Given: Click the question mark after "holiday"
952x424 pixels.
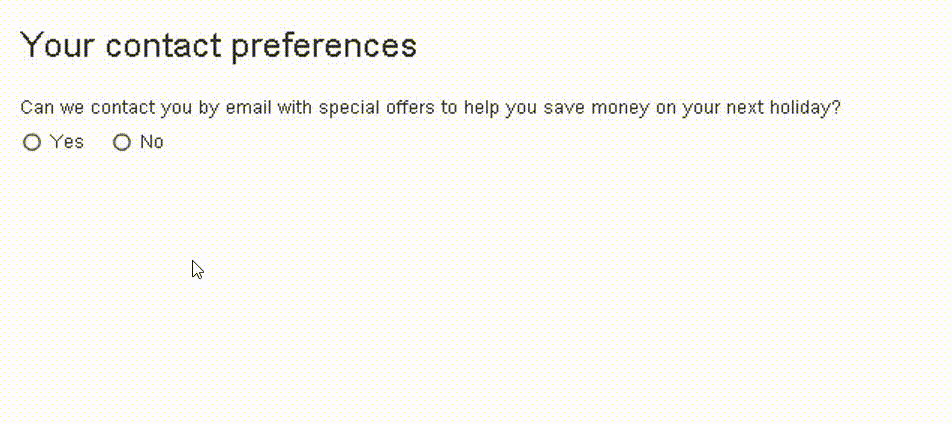Looking at the screenshot, I should (836, 108).
